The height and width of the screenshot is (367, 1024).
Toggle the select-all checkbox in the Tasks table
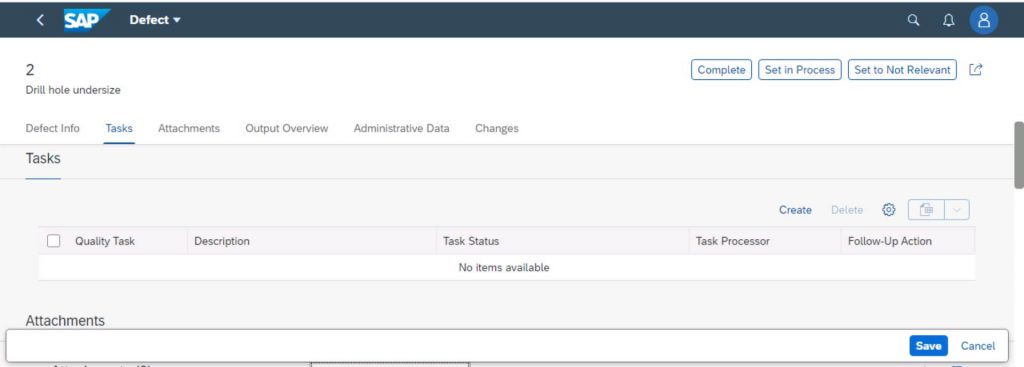(x=54, y=241)
